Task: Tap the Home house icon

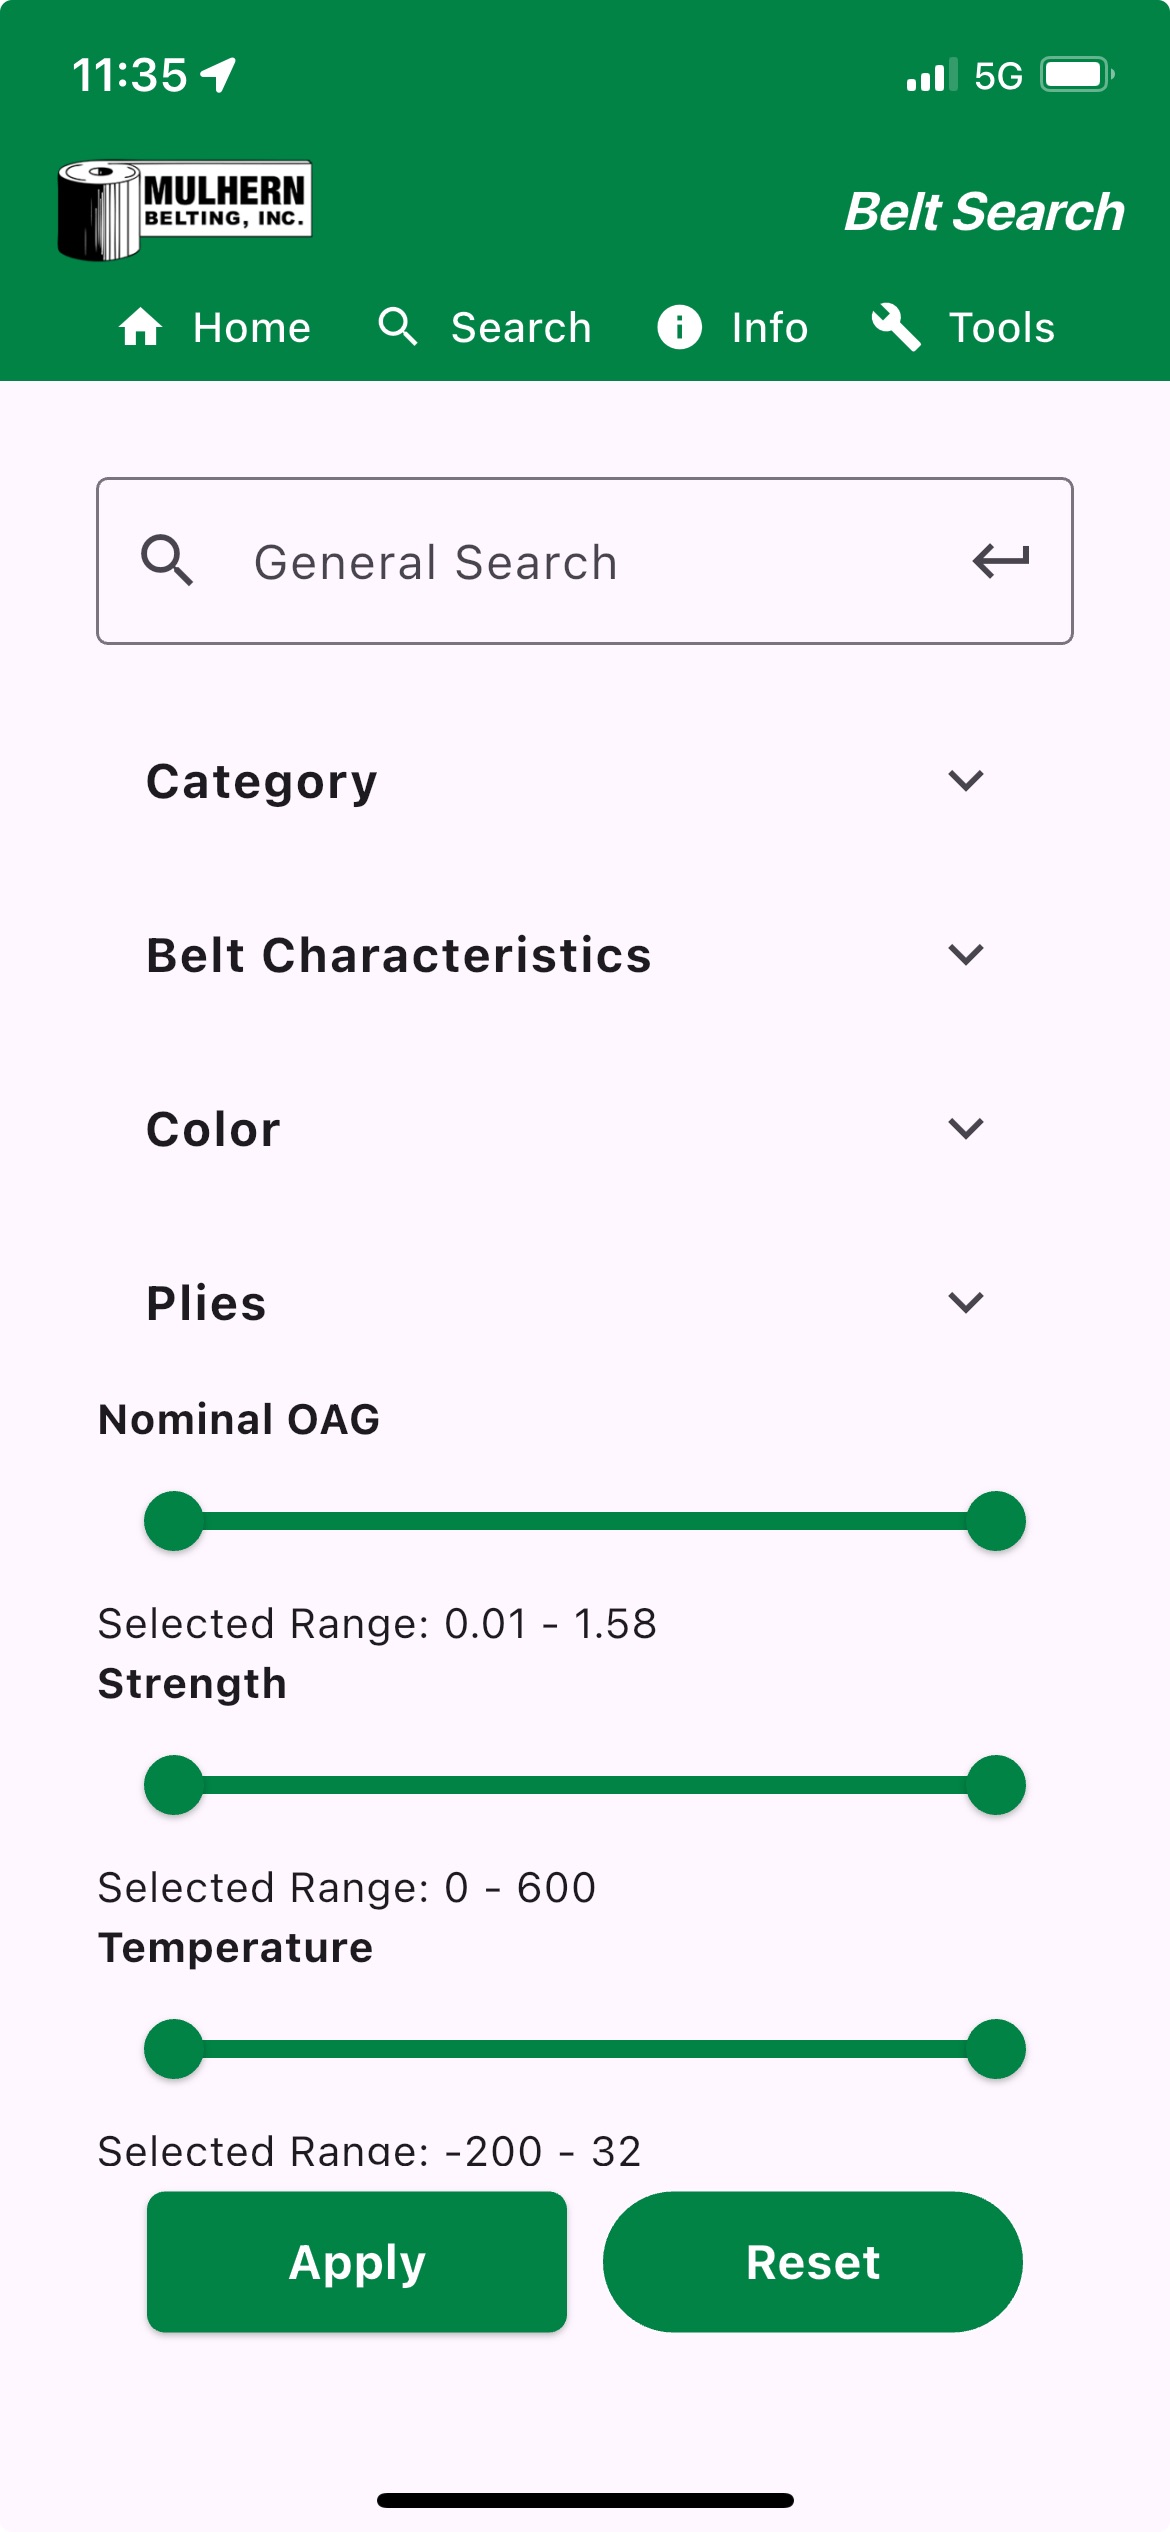Action: (x=140, y=327)
